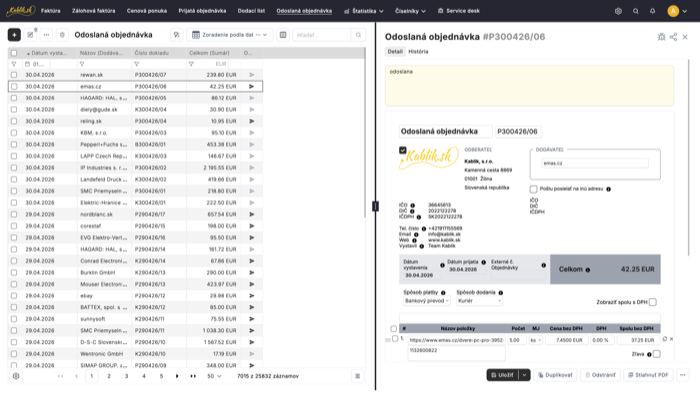Go to the next page with the single arrow
Image resolution: width=700 pixels, height=393 pixels.
click(x=177, y=376)
